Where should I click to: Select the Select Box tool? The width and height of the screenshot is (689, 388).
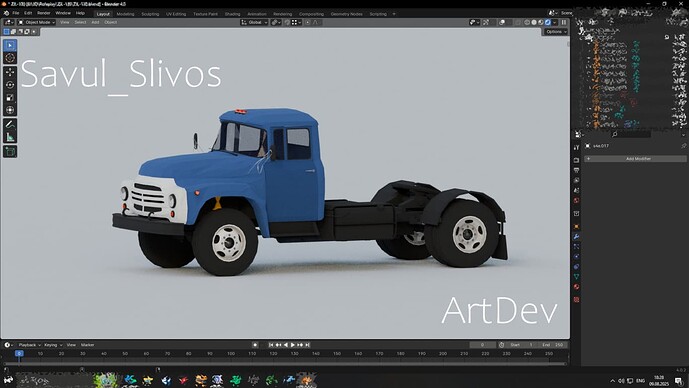click(10, 45)
